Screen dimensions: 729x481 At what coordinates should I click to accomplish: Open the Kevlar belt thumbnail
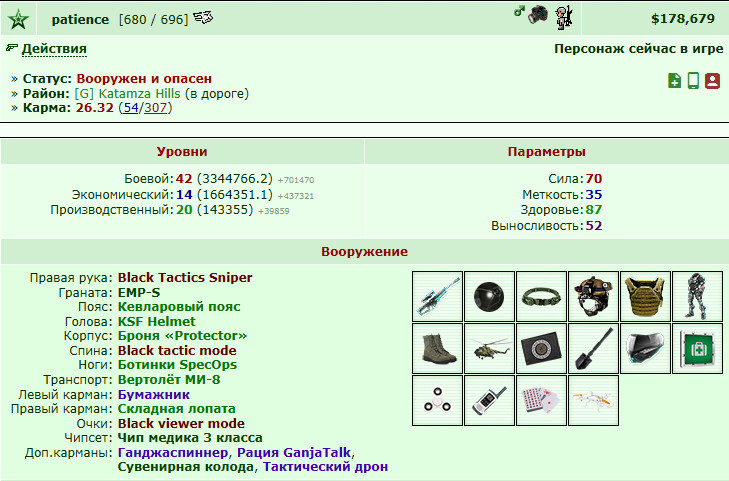[541, 297]
